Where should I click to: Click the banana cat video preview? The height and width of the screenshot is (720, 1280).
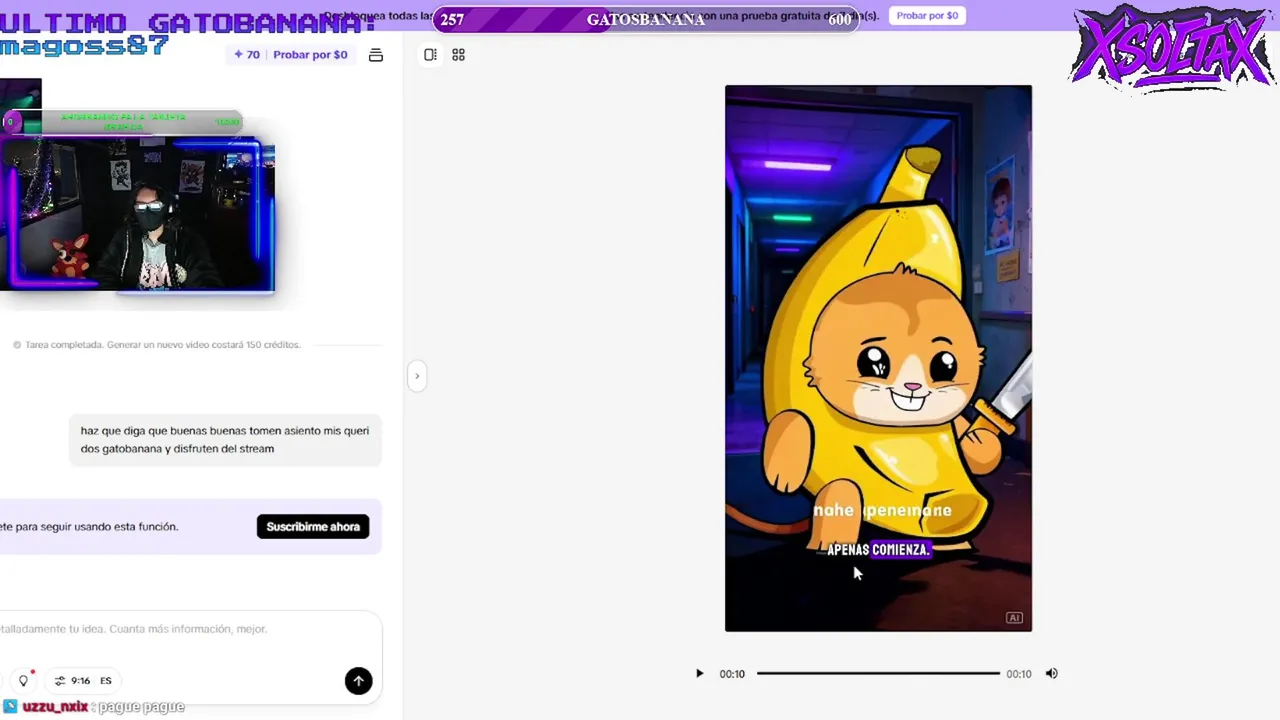click(878, 358)
